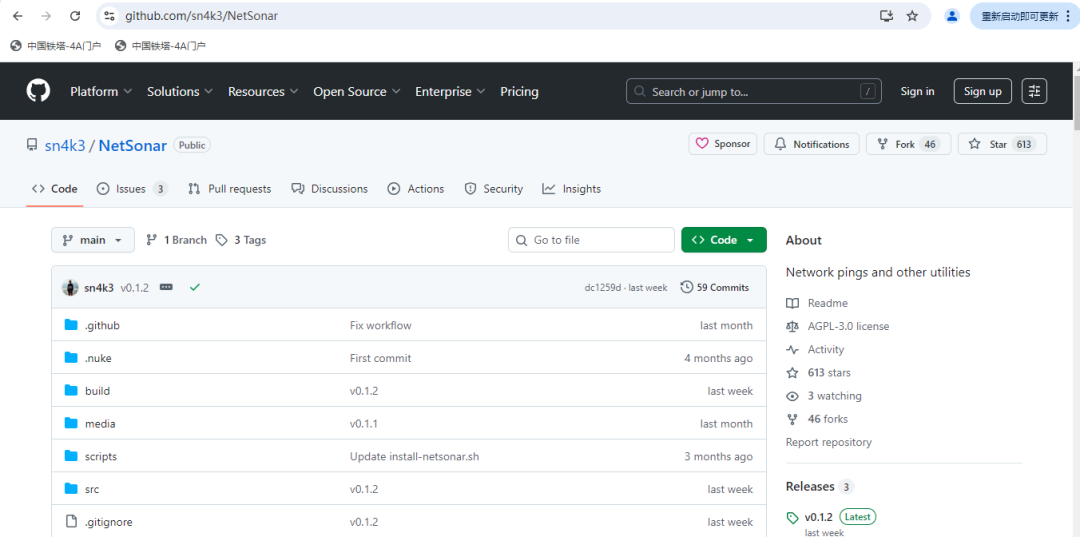Open the v0.1.2 Latest release
1080x537 pixels.
click(831, 516)
